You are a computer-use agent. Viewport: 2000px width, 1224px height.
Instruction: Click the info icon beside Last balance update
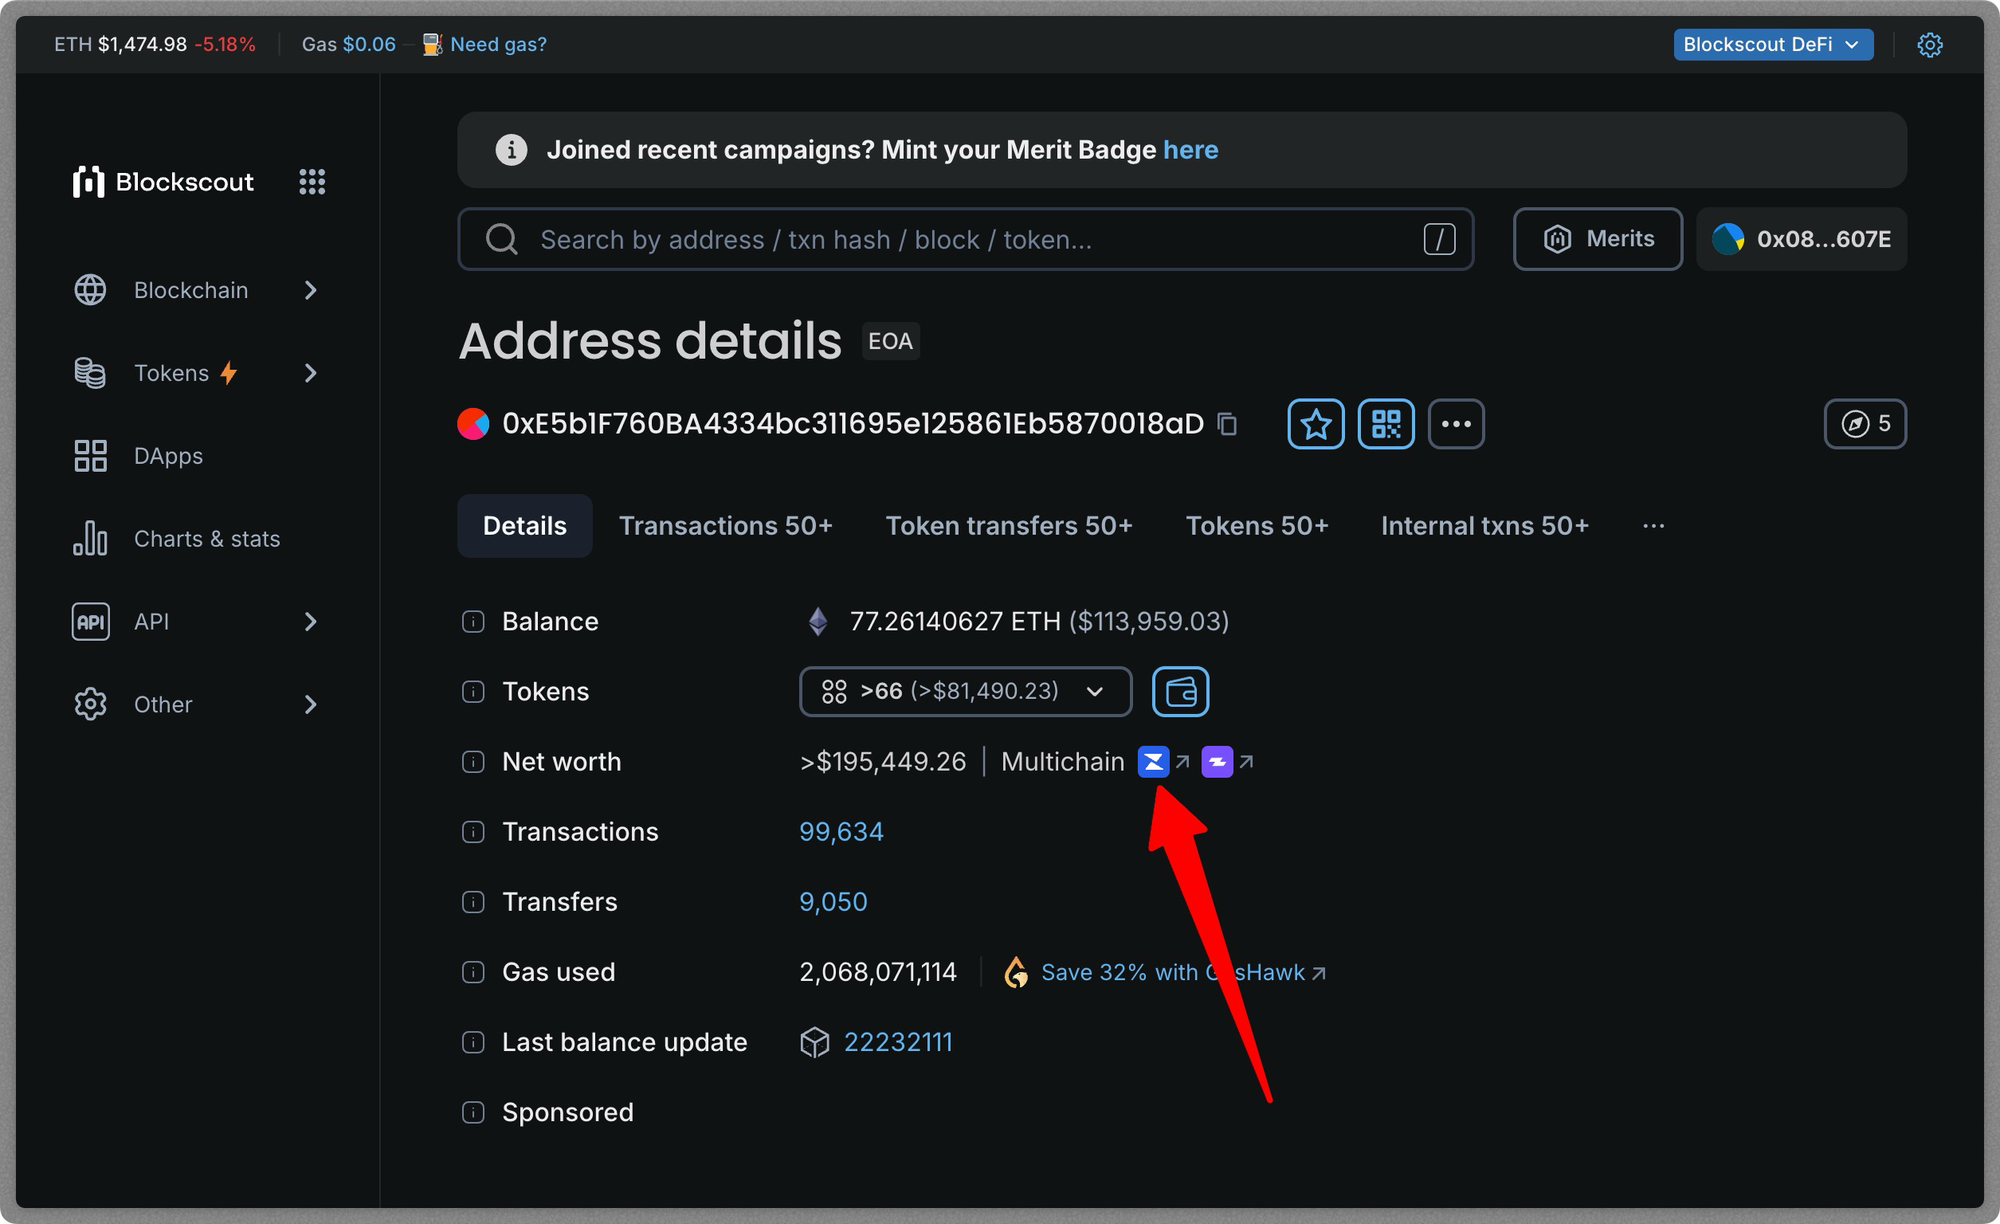[x=473, y=1042]
